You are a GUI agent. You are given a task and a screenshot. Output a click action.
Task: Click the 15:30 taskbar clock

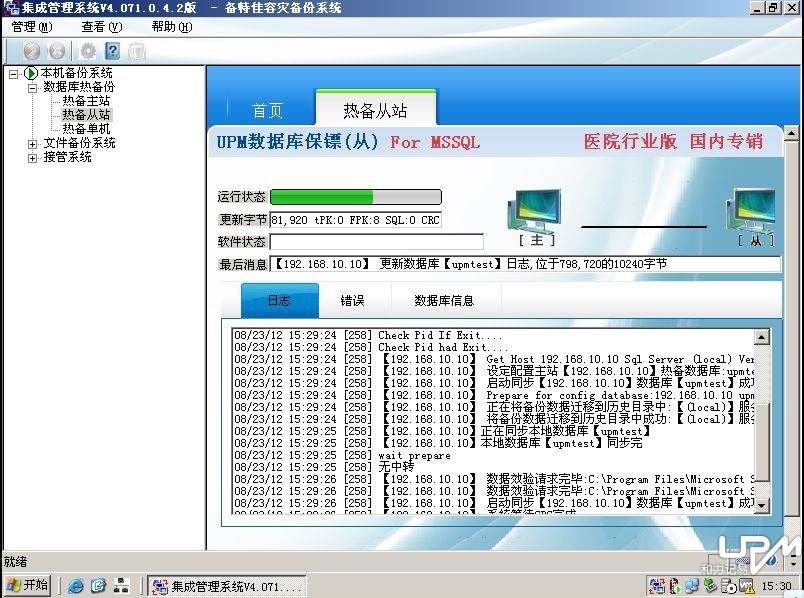pyautogui.click(x=776, y=586)
